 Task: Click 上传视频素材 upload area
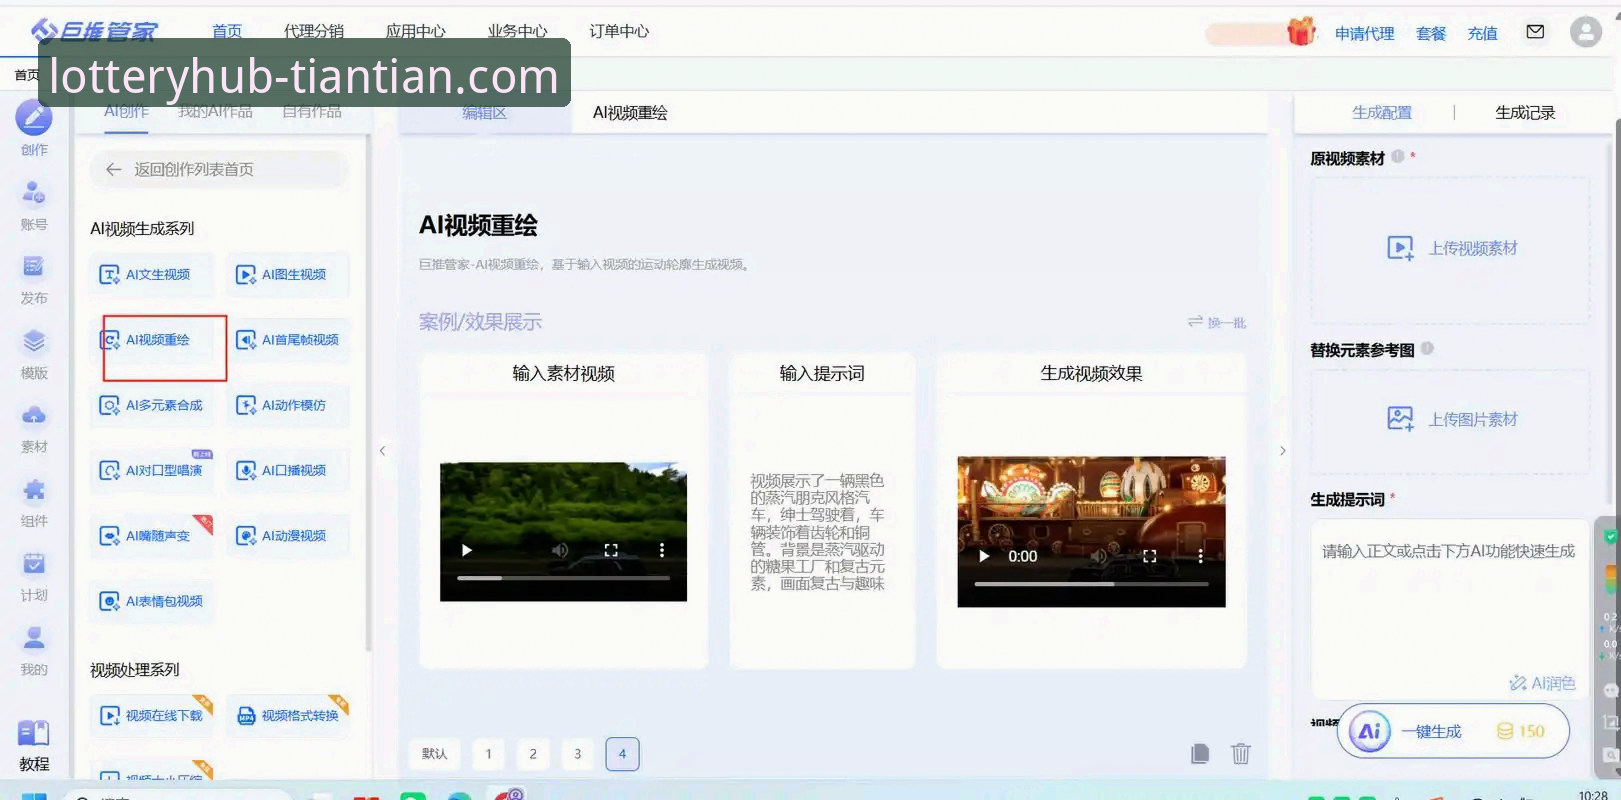(x=1450, y=249)
